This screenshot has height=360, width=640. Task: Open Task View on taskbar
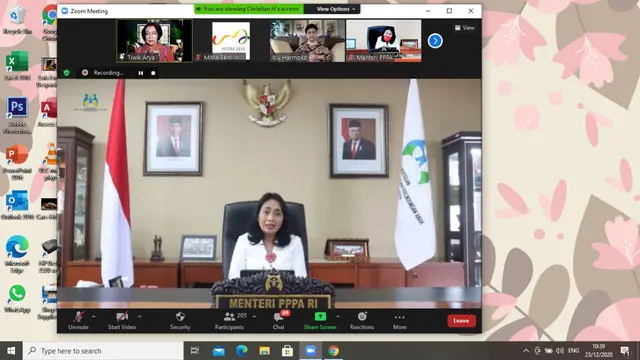(195, 351)
